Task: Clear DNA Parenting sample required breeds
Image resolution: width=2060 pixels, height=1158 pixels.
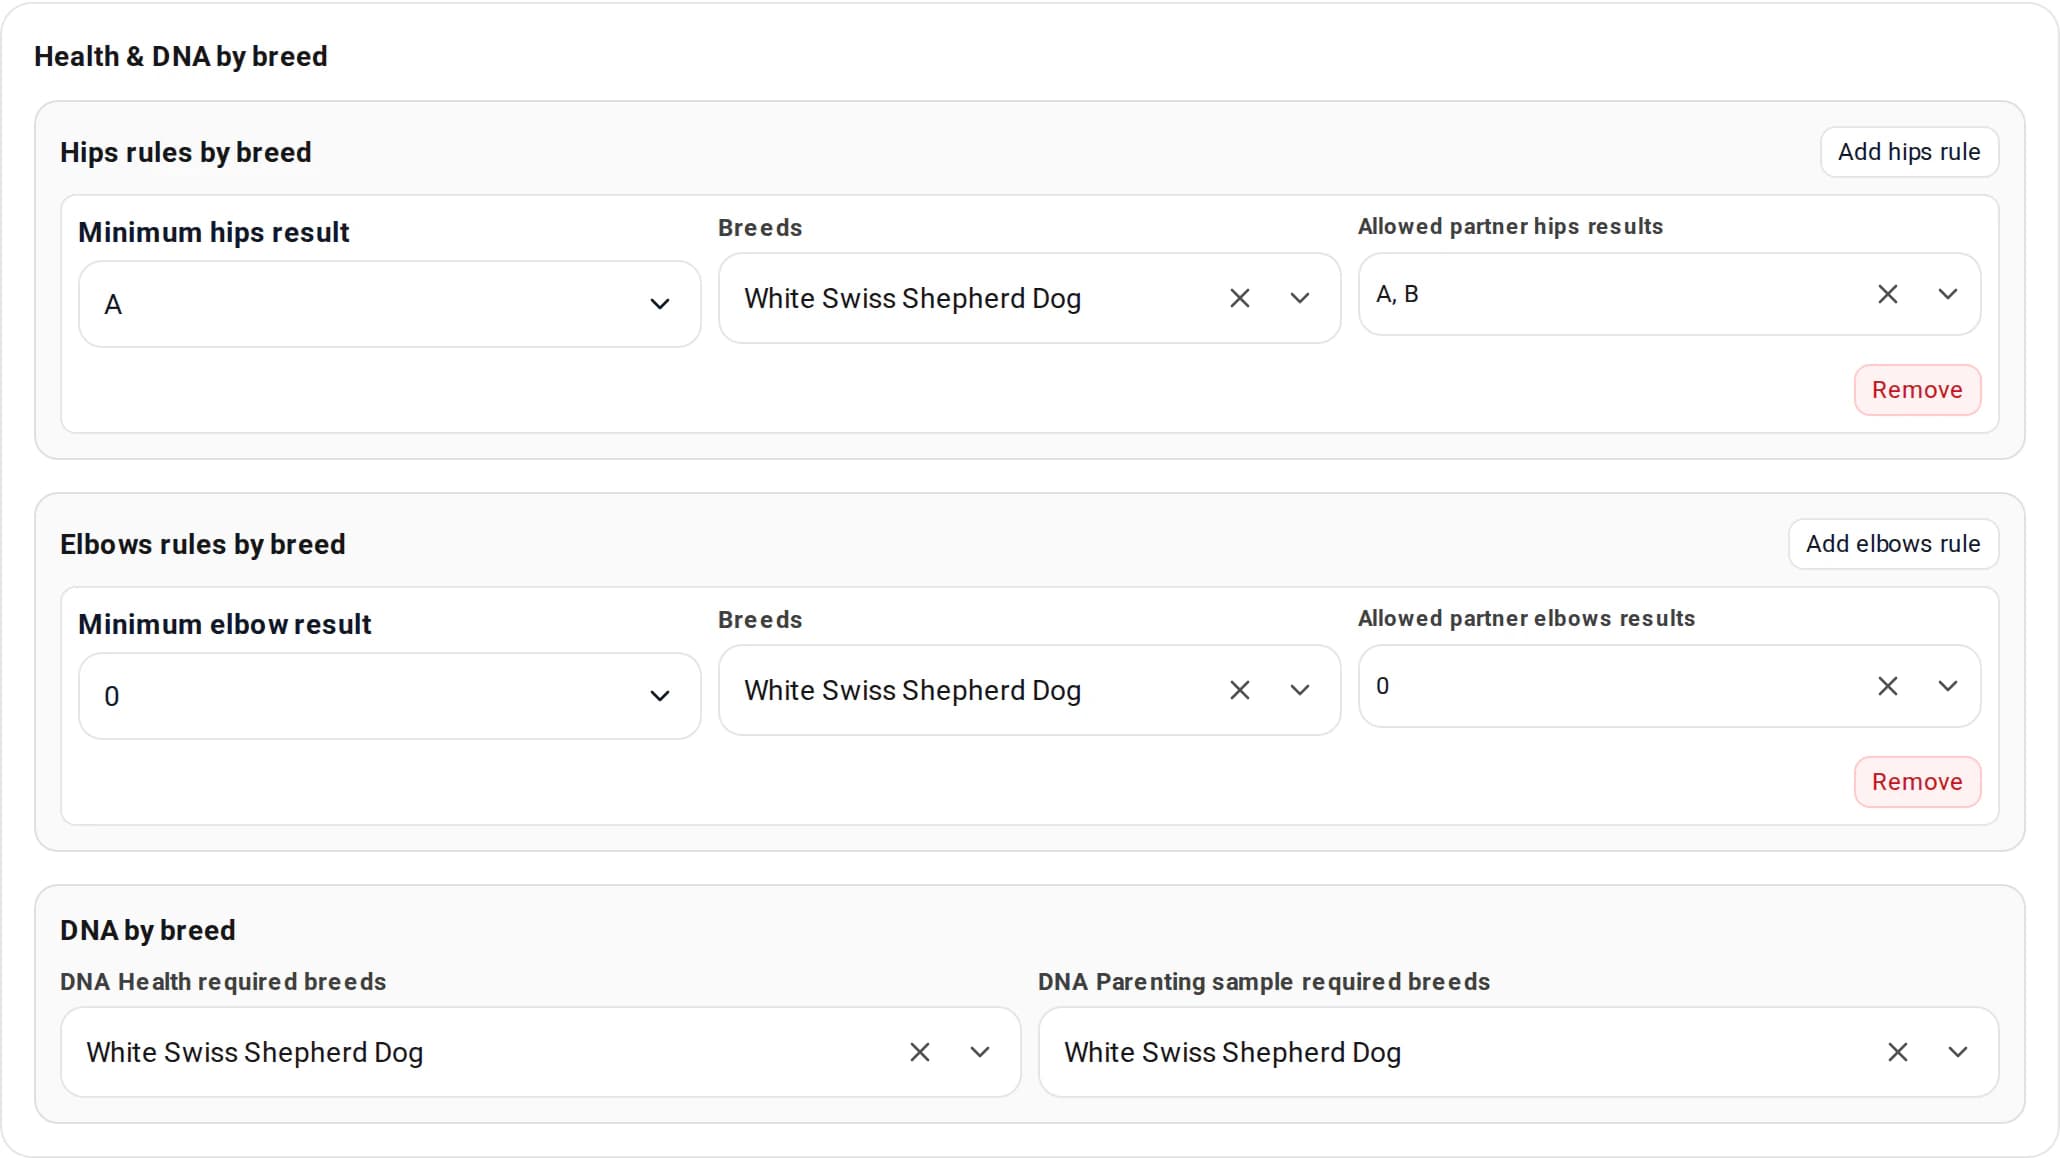Action: click(1897, 1052)
